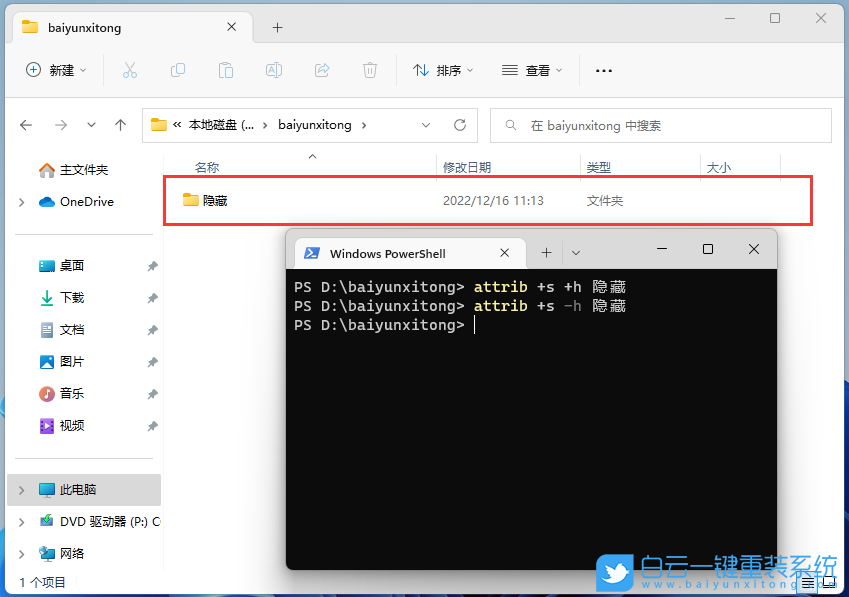
Task: Switch to large thumbnails via status bar toggle
Action: (x=829, y=580)
